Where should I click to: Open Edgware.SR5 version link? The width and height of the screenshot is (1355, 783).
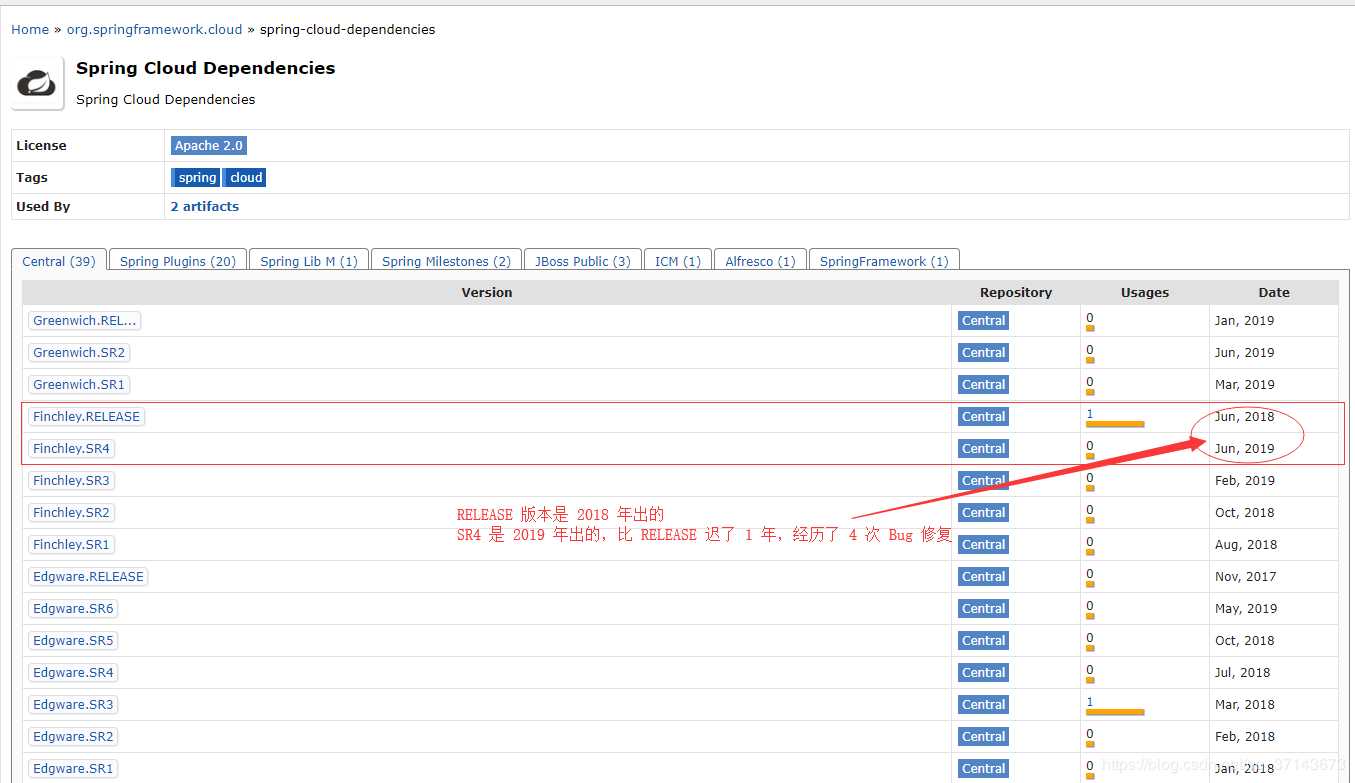[x=73, y=641]
